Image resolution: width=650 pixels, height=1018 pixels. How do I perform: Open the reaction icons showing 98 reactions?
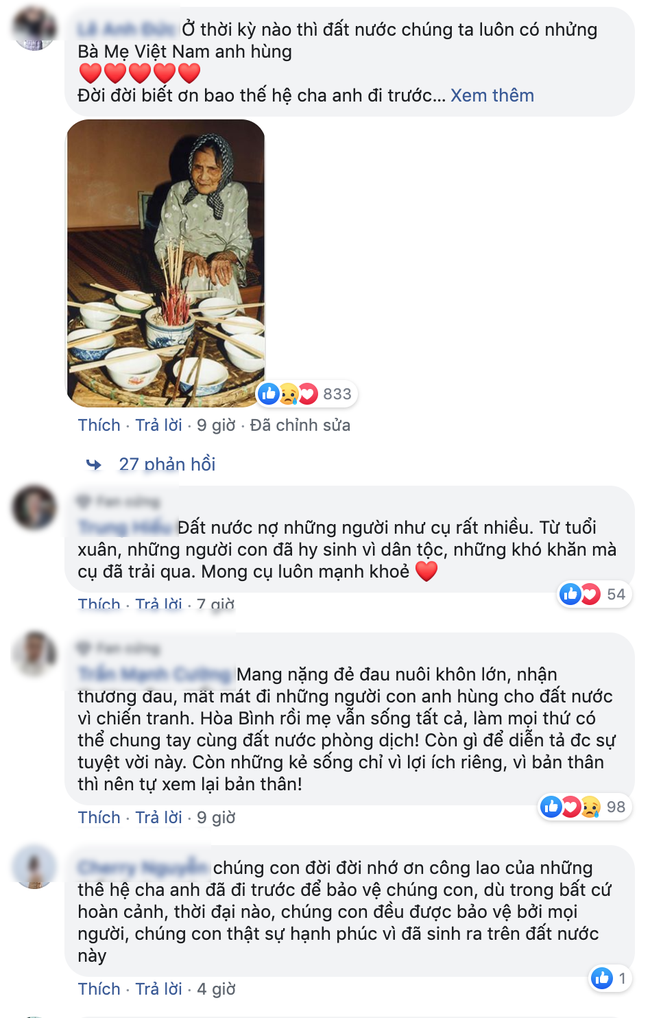pos(585,806)
